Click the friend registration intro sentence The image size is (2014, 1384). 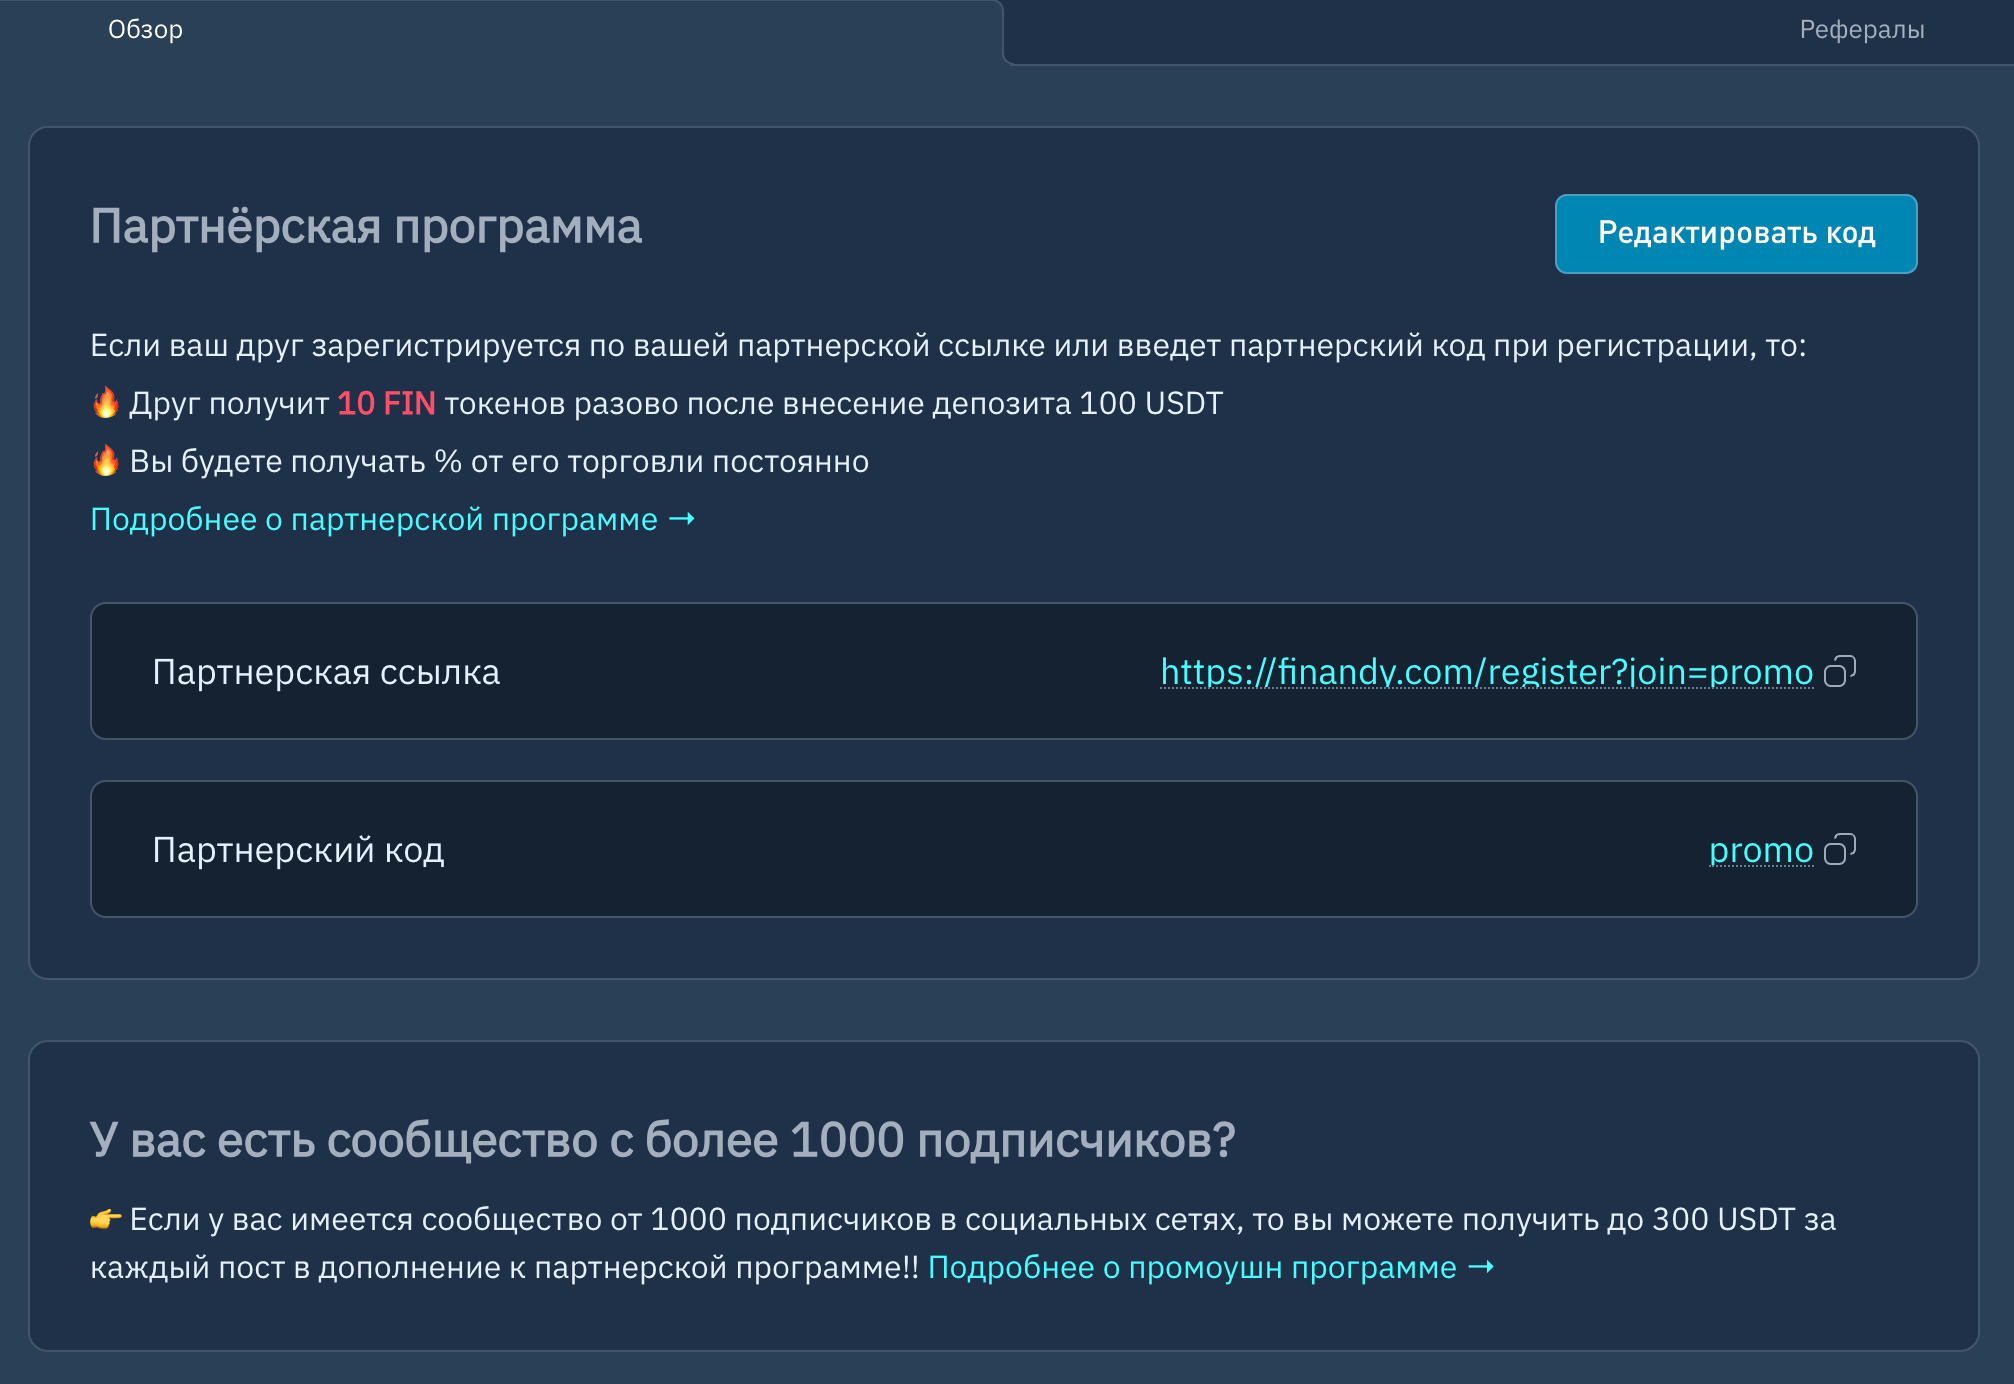click(948, 346)
